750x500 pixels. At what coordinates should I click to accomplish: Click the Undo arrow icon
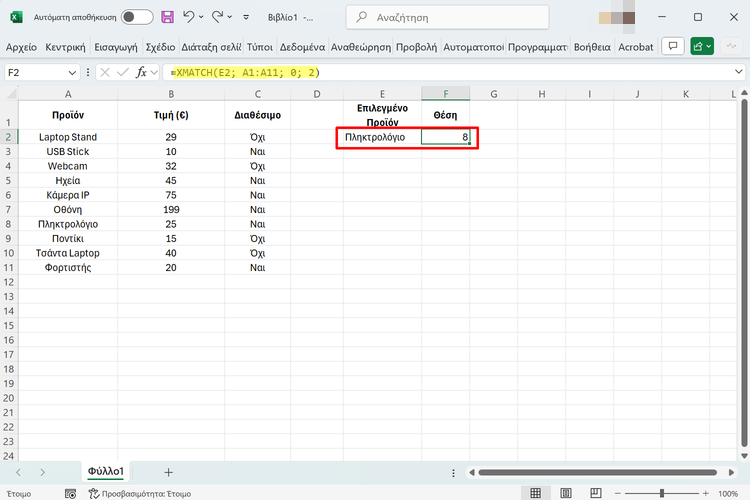coord(190,17)
